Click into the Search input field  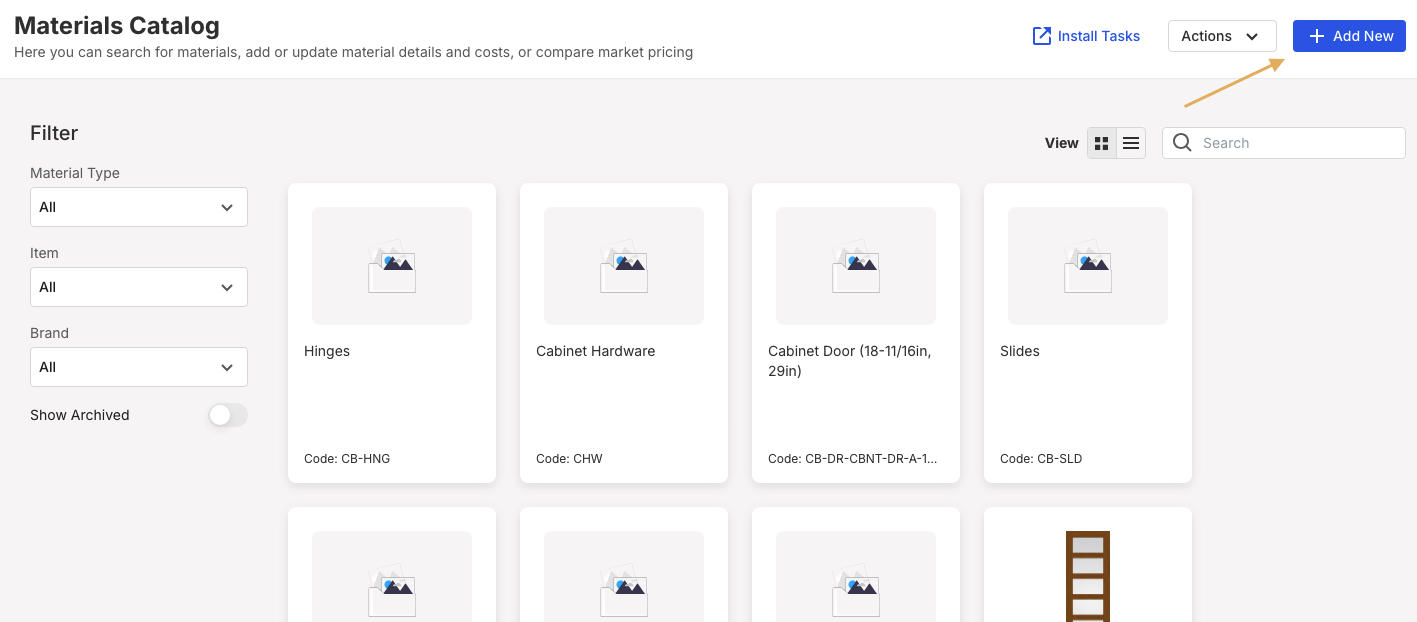coord(1284,143)
